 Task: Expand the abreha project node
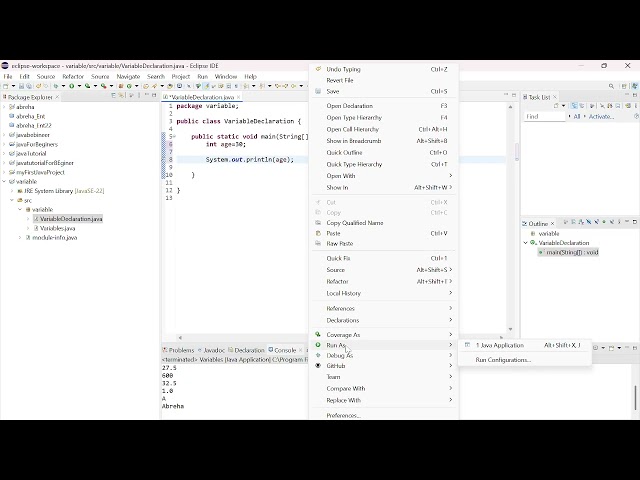coord(4,107)
